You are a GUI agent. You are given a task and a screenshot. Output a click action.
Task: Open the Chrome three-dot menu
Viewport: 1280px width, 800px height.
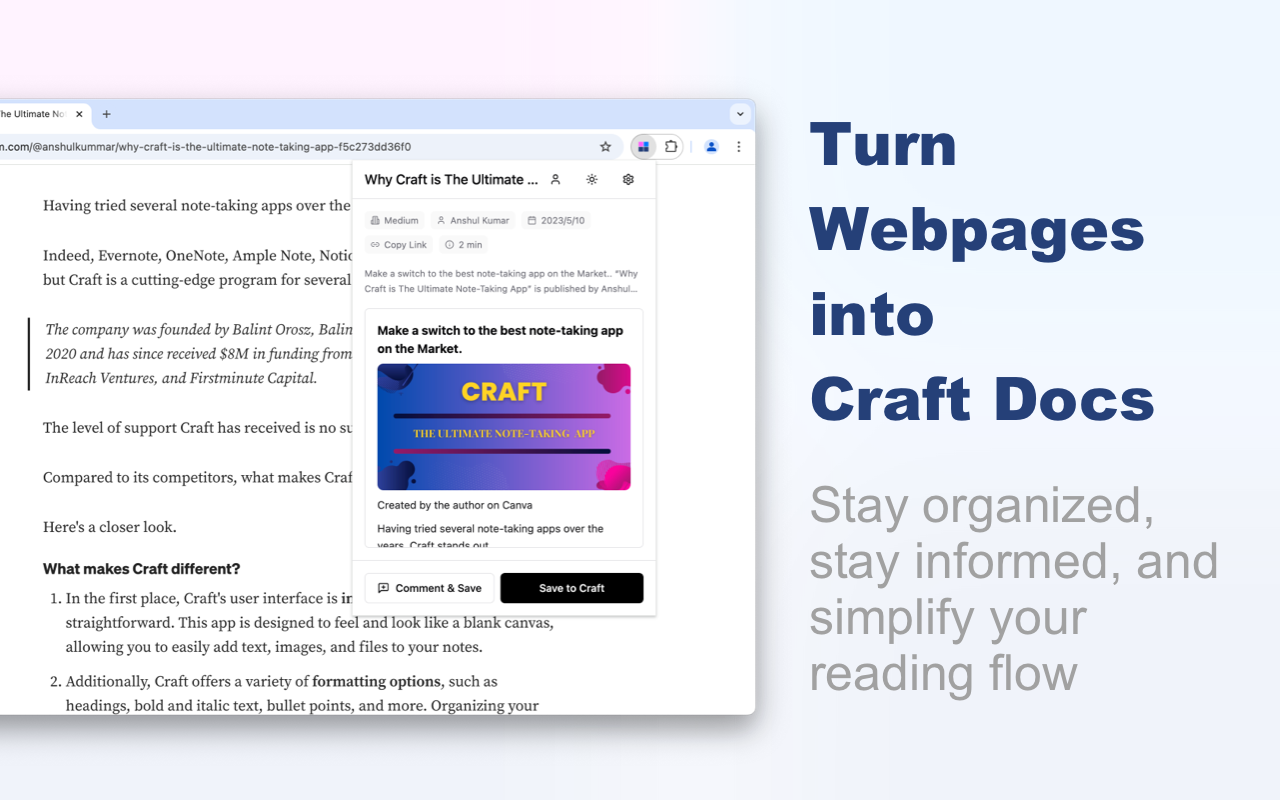739,146
